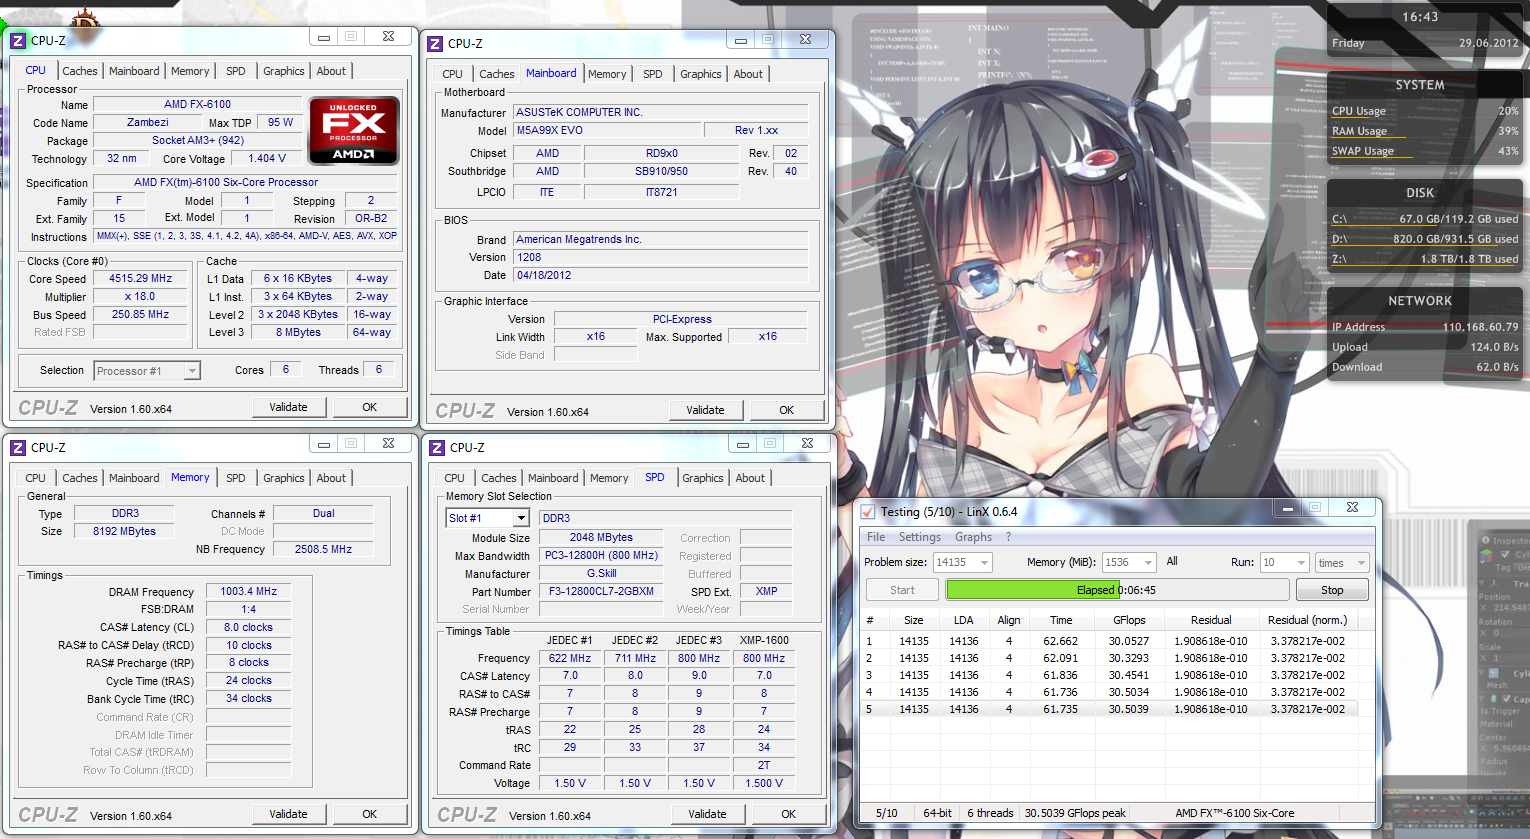This screenshot has height=839, width=1530.
Task: Click 'ASUSTeK COMPUTER INC.' manufacturer field
Action: (x=660, y=112)
